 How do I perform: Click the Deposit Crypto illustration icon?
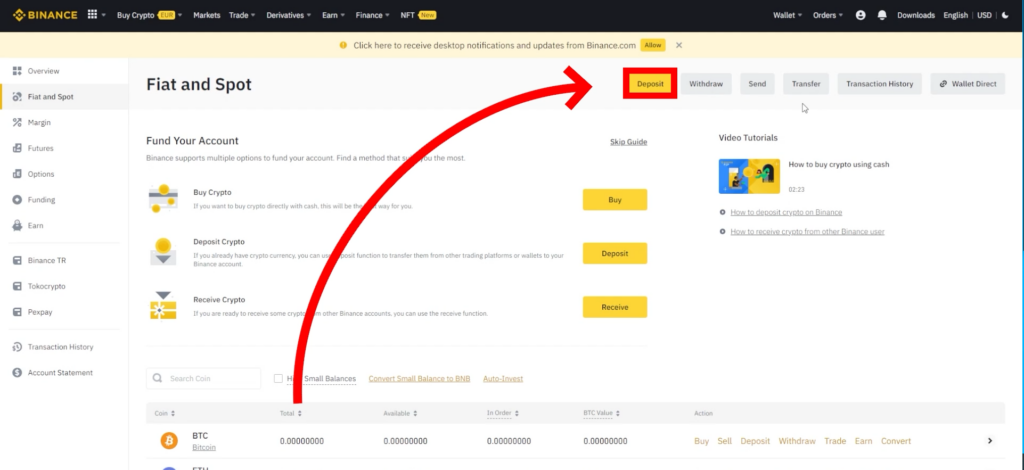pos(163,252)
